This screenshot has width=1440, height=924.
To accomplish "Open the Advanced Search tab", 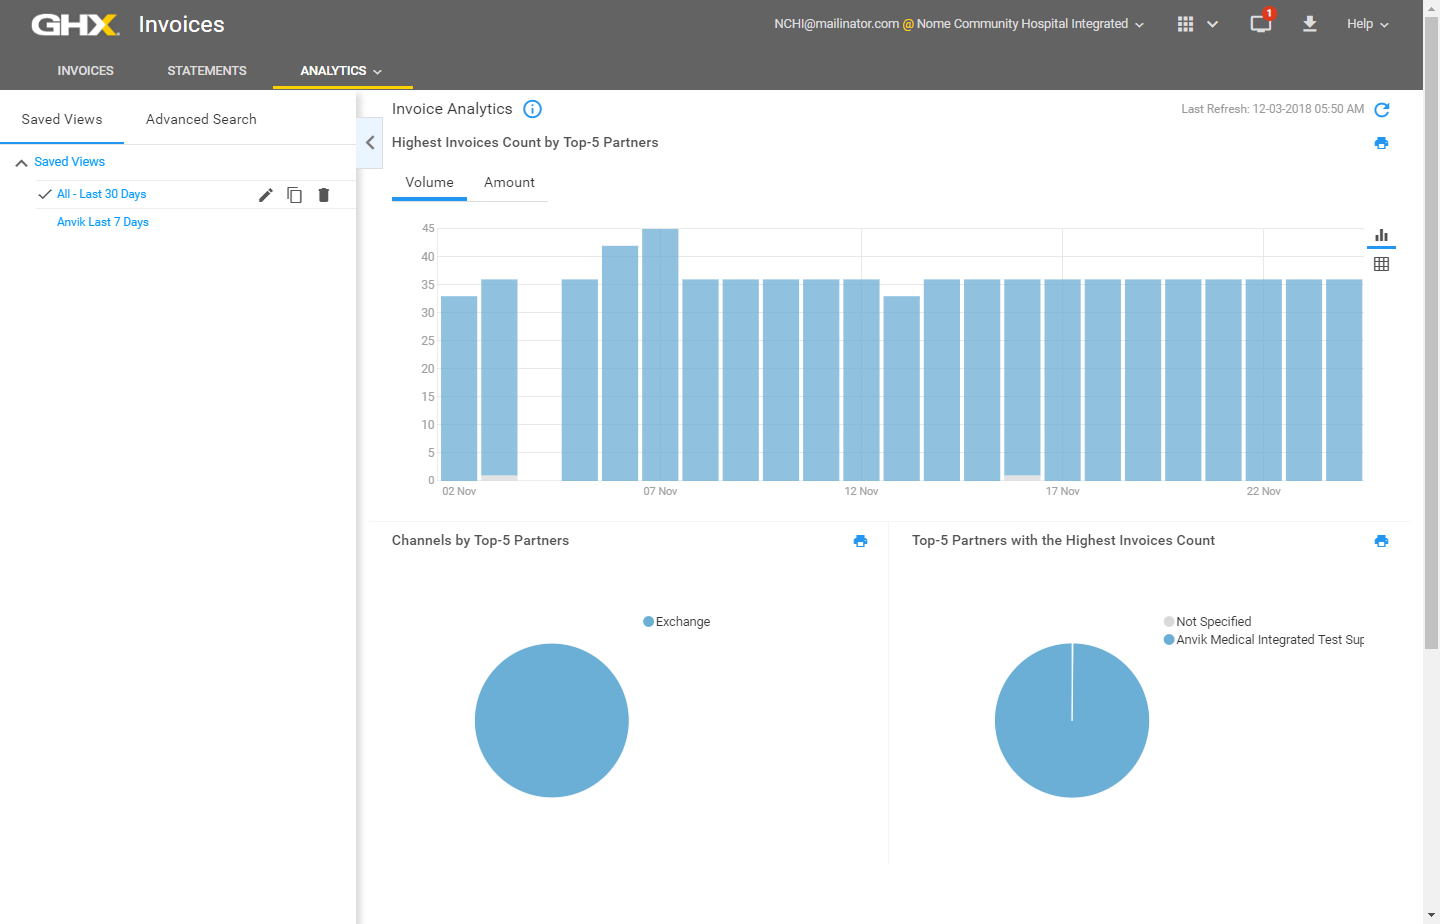I will [x=201, y=119].
